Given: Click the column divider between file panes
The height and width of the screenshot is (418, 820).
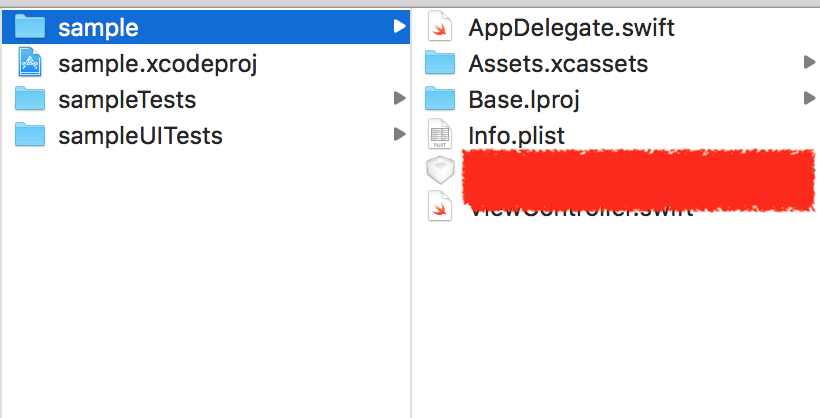Looking at the screenshot, I should (411, 300).
